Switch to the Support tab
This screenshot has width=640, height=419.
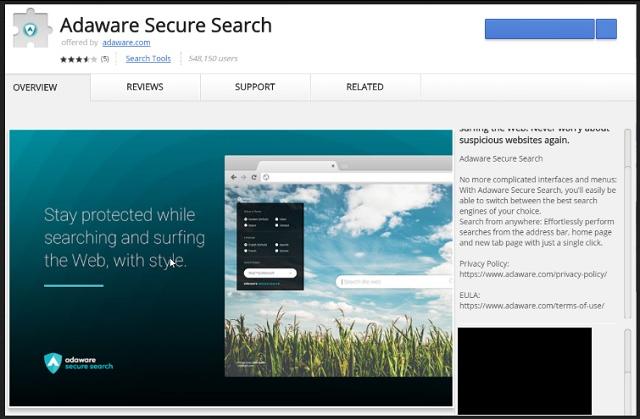pyautogui.click(x=255, y=87)
